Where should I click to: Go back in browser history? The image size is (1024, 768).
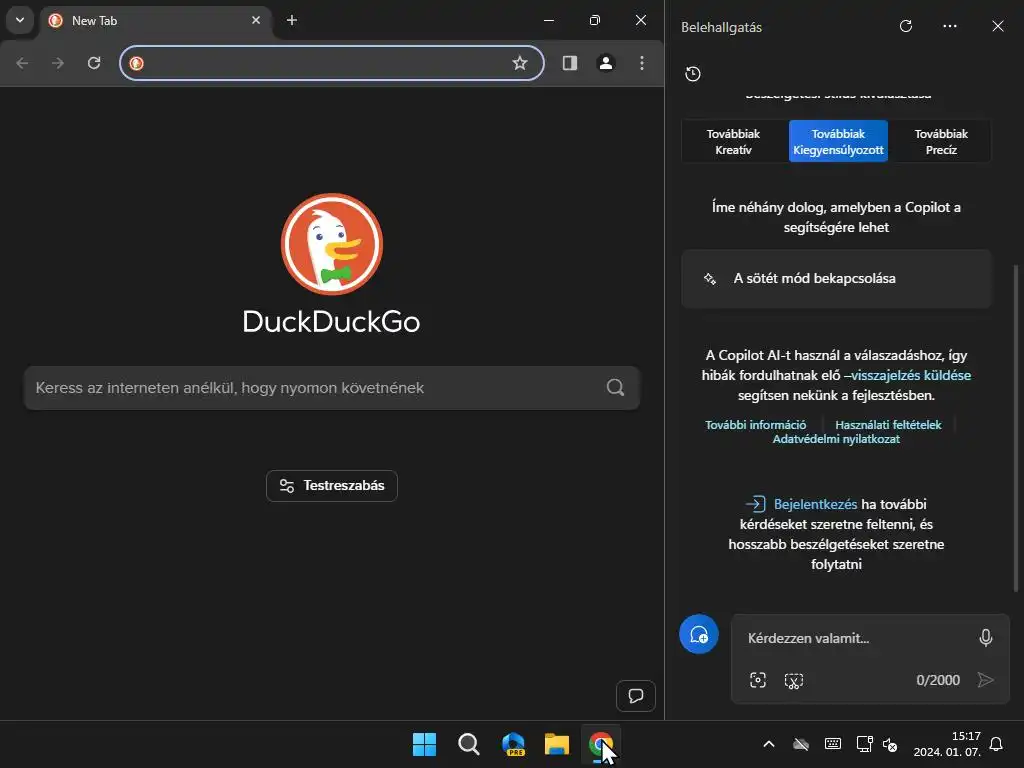pyautogui.click(x=22, y=63)
